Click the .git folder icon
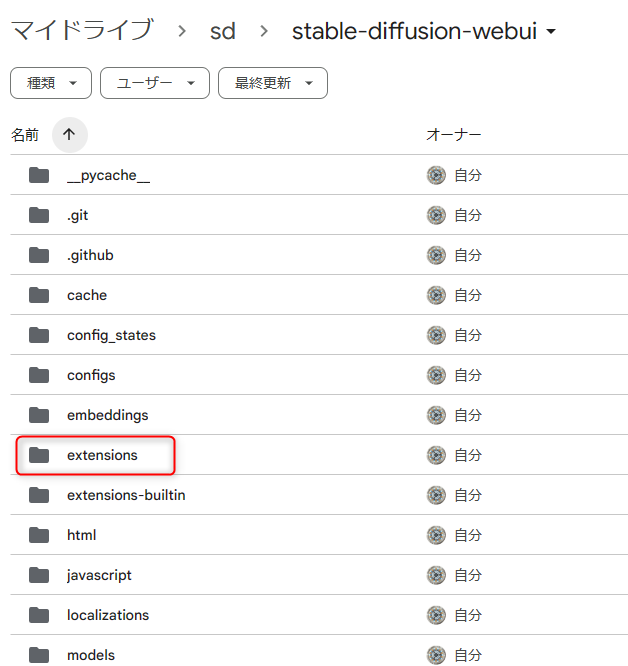Image resolution: width=628 pixels, height=666 pixels. pyautogui.click(x=39, y=215)
